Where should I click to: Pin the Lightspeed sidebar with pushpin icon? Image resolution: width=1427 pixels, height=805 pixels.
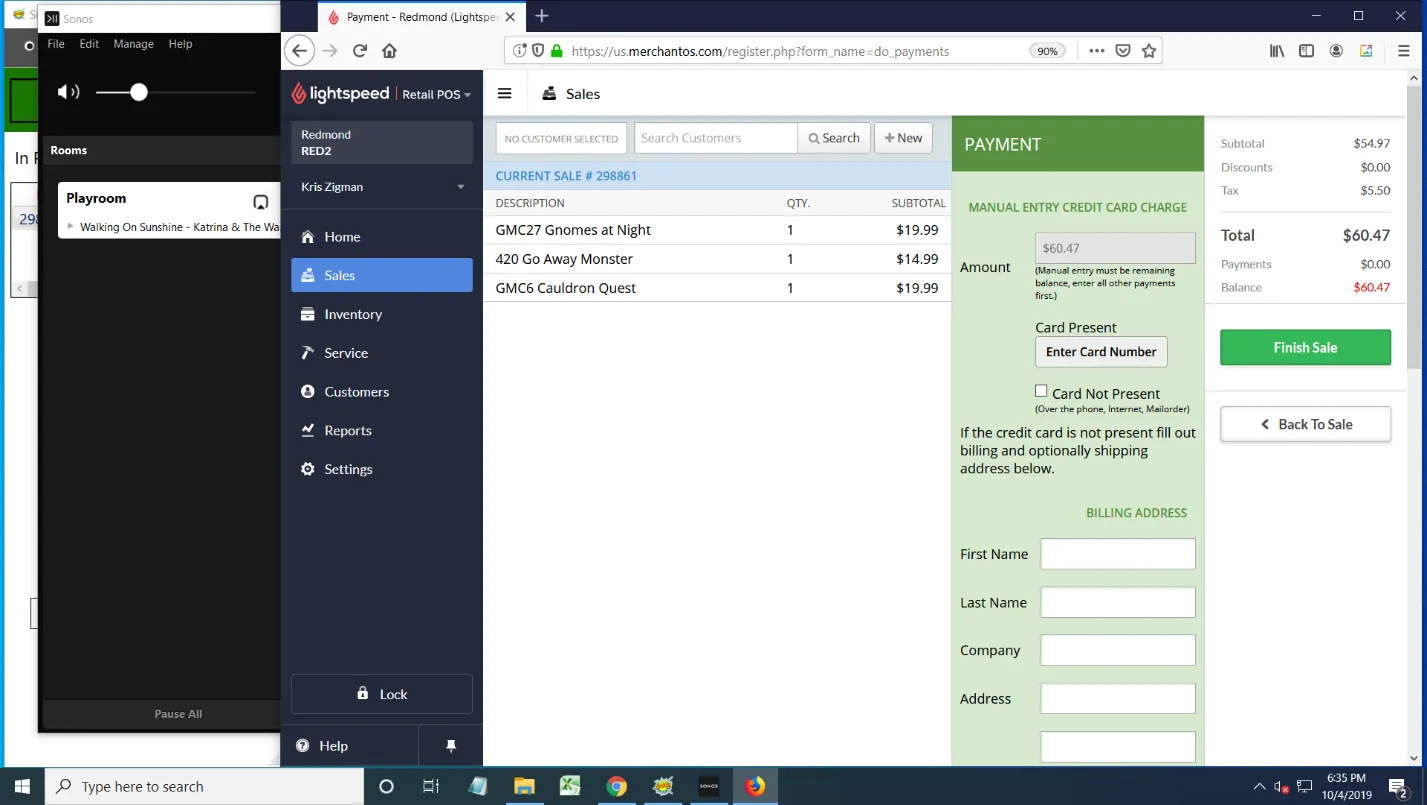450,746
